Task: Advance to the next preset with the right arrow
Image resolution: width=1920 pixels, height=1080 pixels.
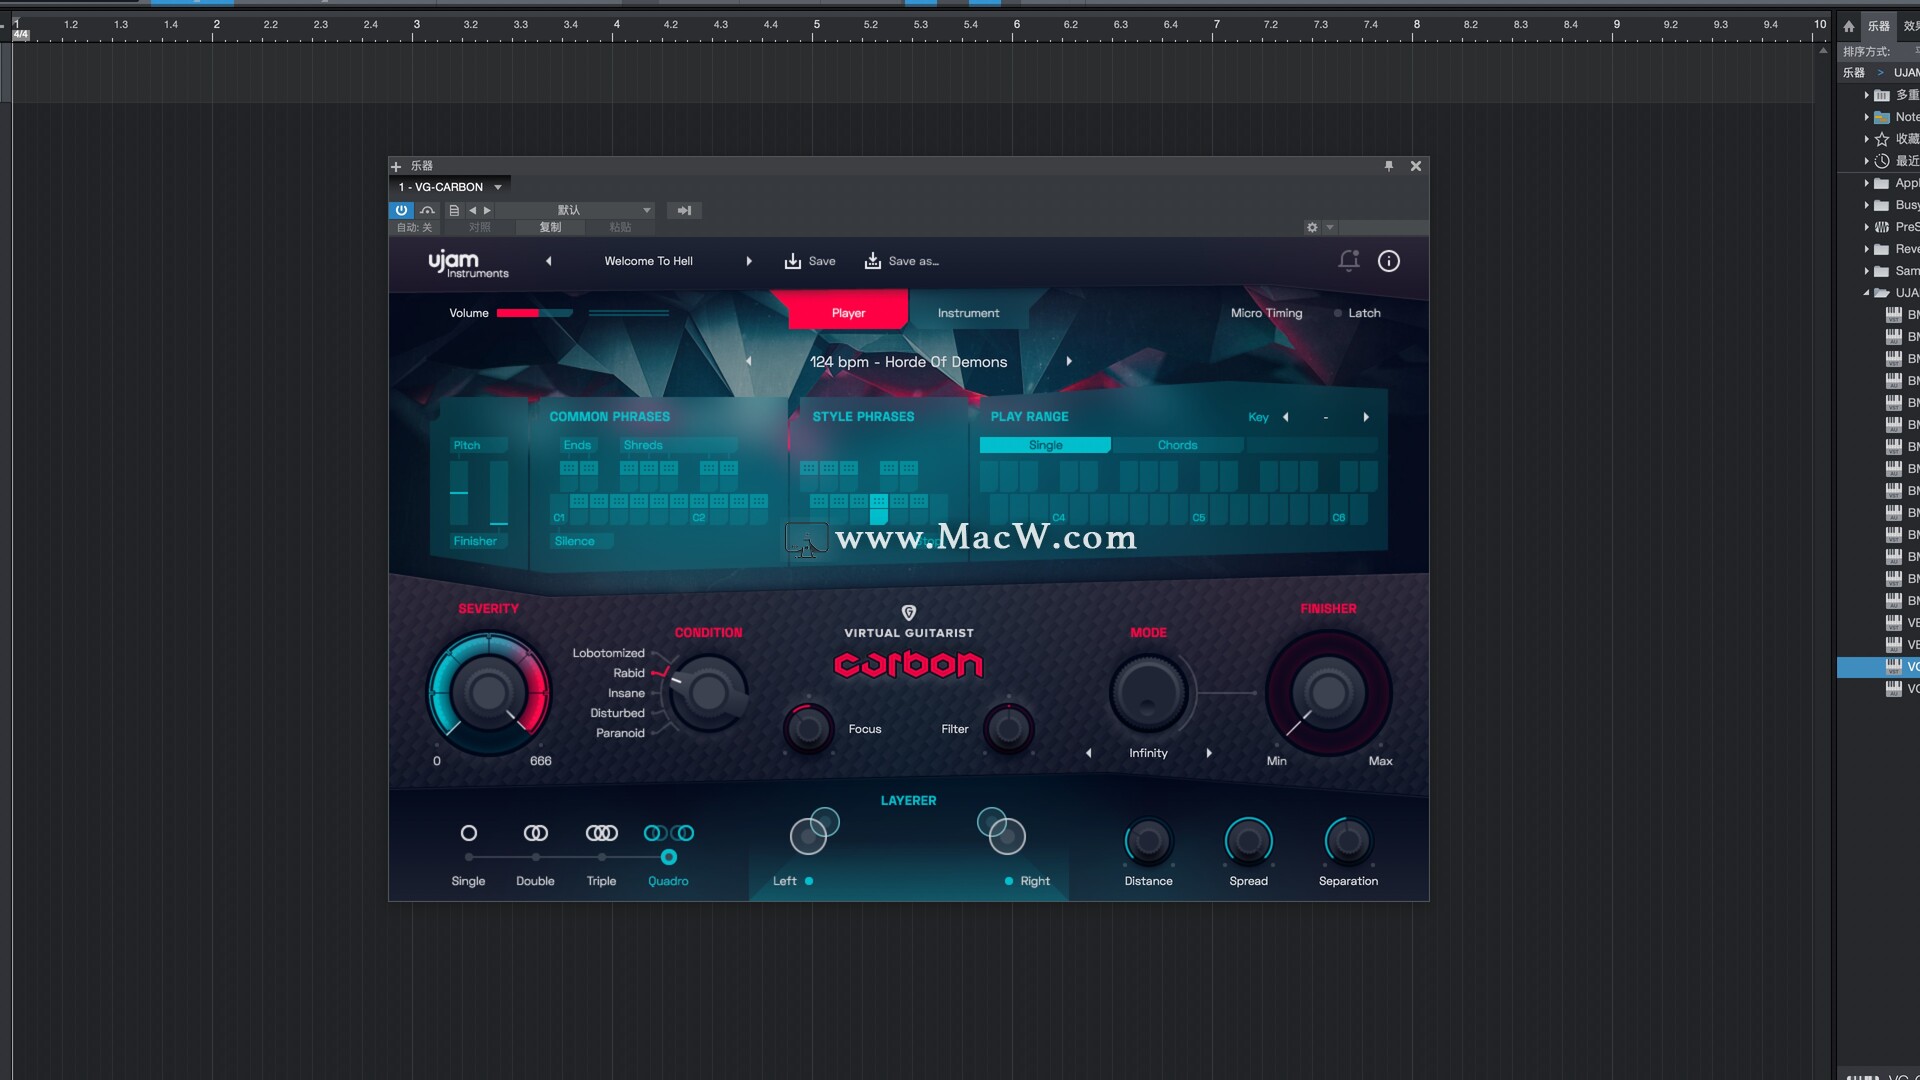Action: click(749, 261)
